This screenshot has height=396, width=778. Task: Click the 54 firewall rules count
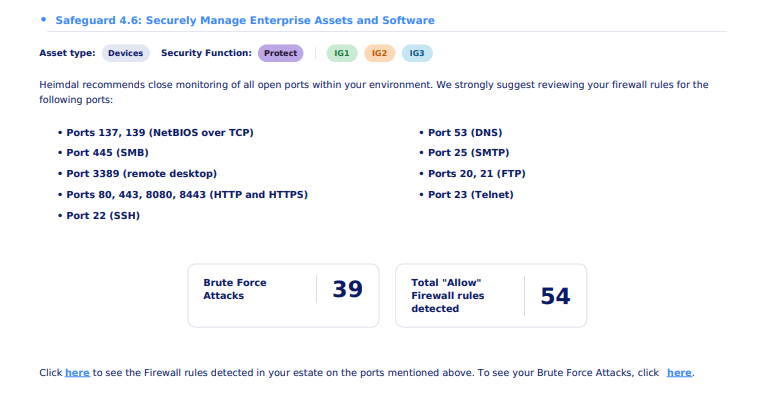pyautogui.click(x=555, y=296)
